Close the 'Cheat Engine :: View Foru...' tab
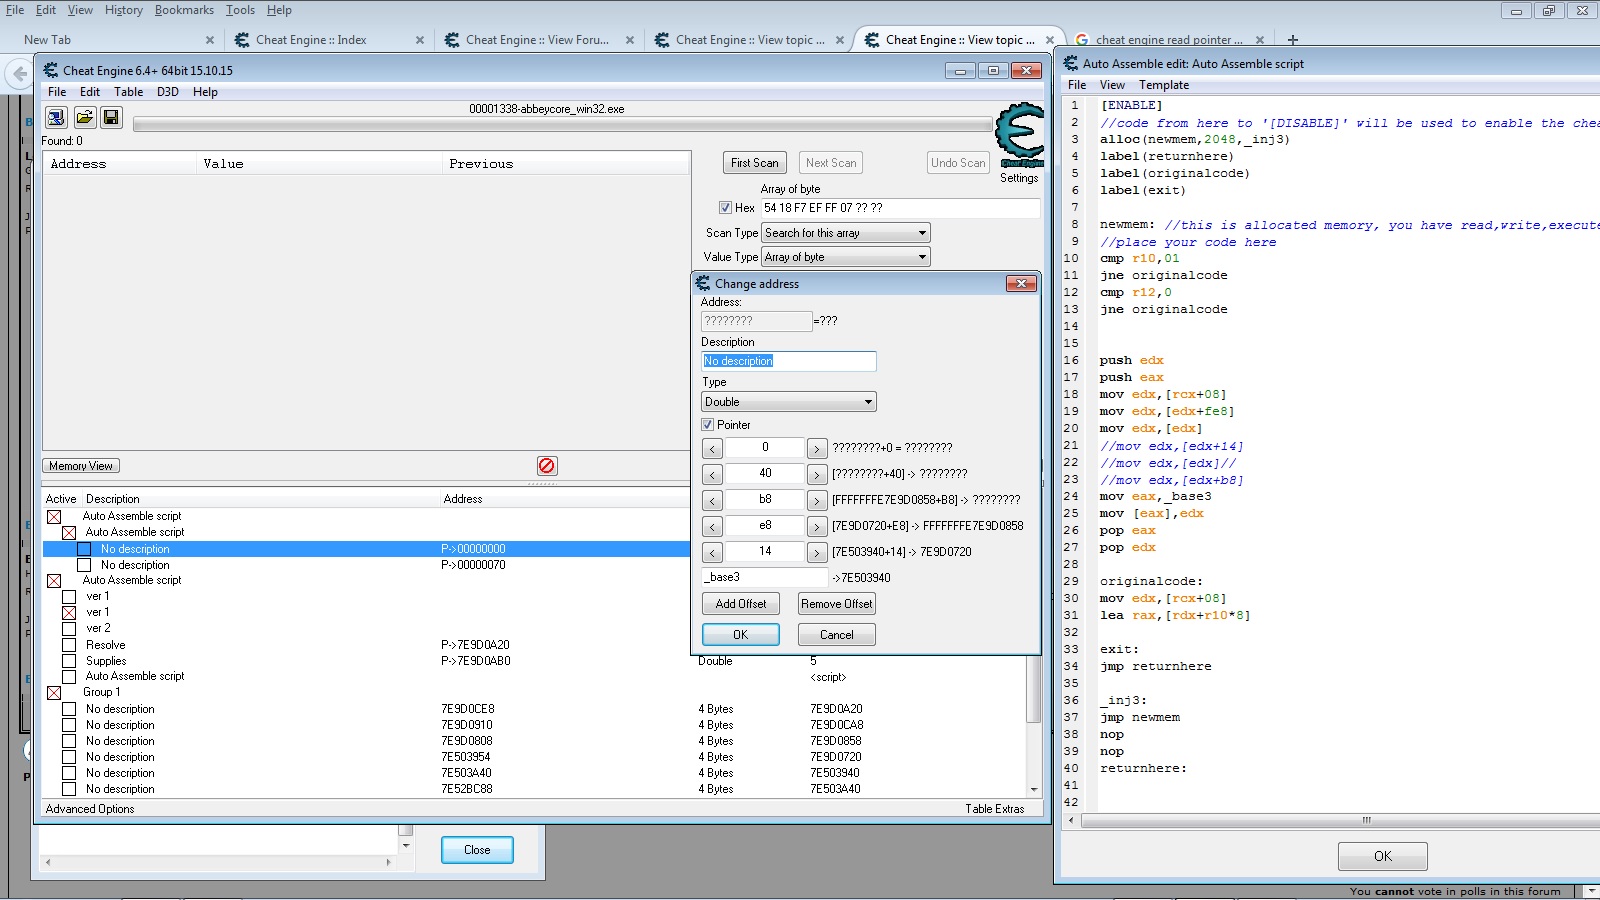The image size is (1600, 900). tap(629, 40)
